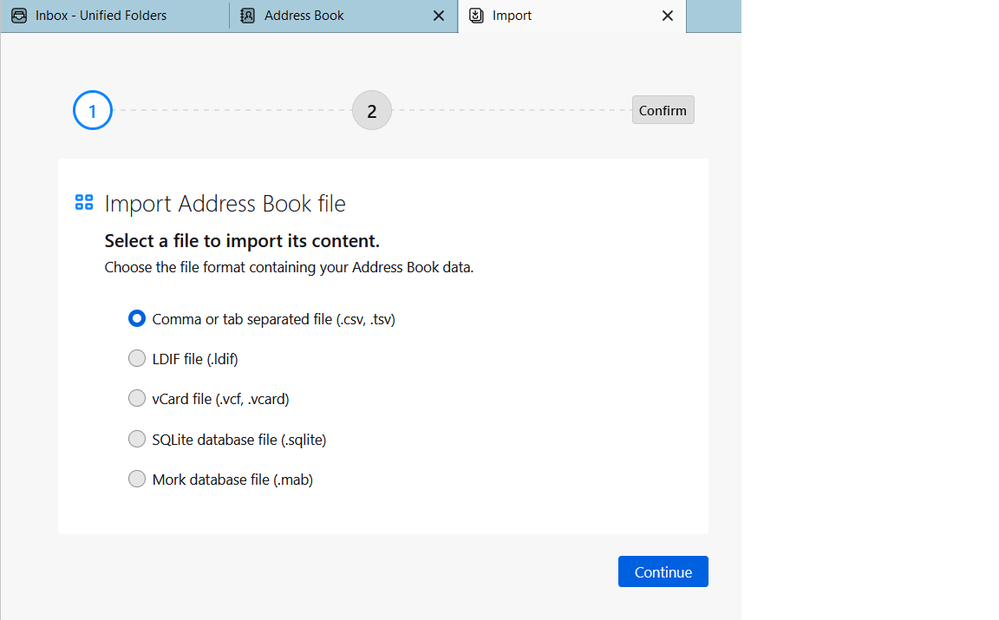
Task: Click 'Choose the file format' description text
Action: [289, 267]
